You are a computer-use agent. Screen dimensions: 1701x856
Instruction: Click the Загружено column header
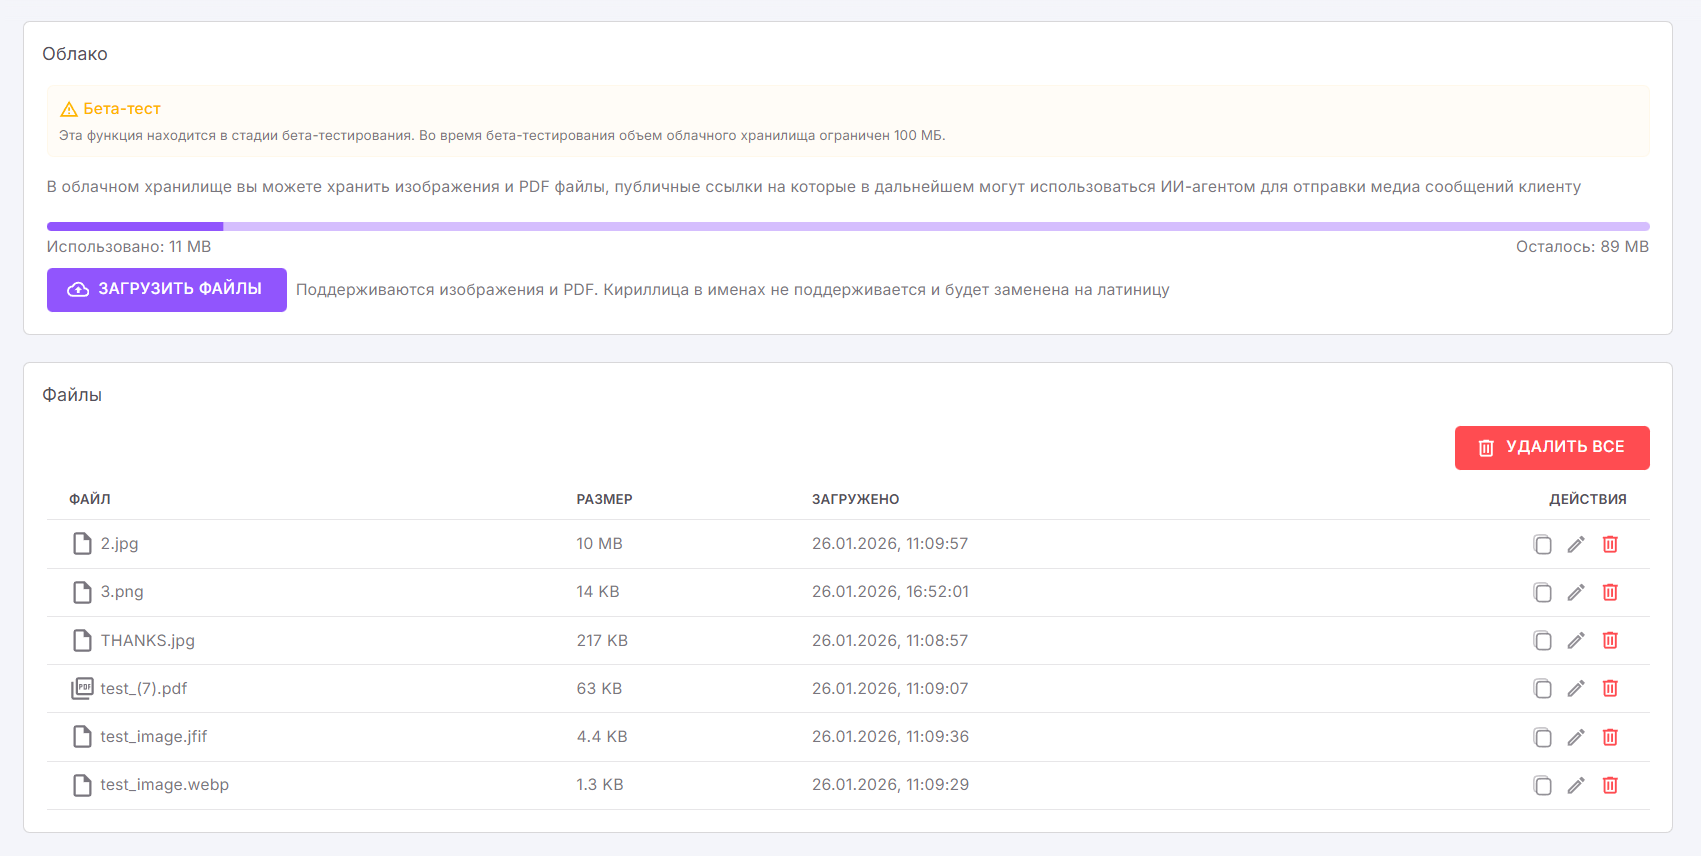coord(855,499)
